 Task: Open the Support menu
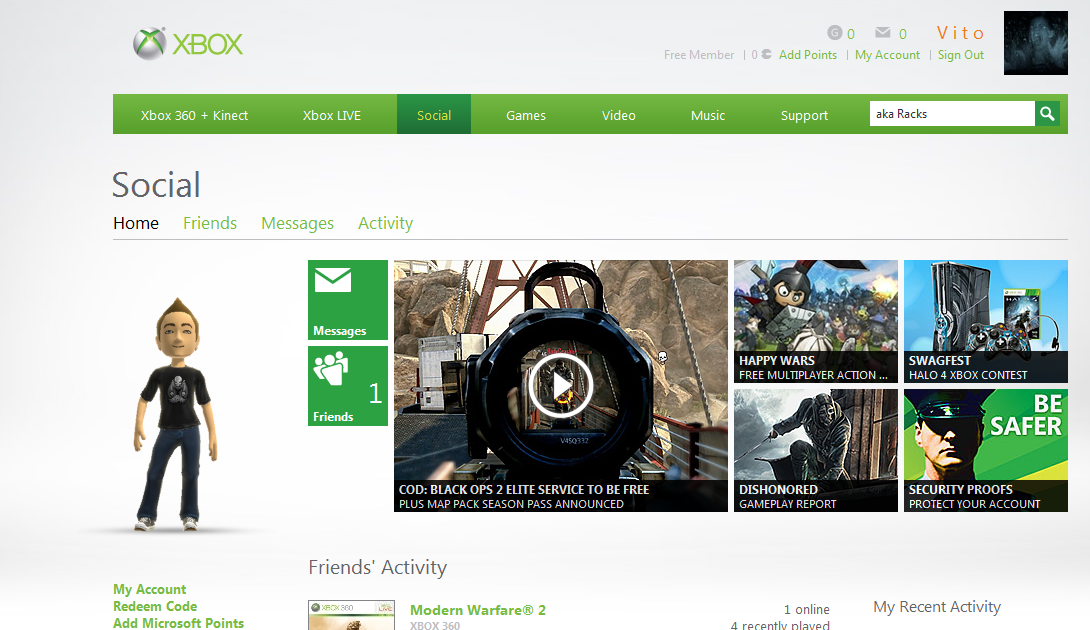coord(804,115)
